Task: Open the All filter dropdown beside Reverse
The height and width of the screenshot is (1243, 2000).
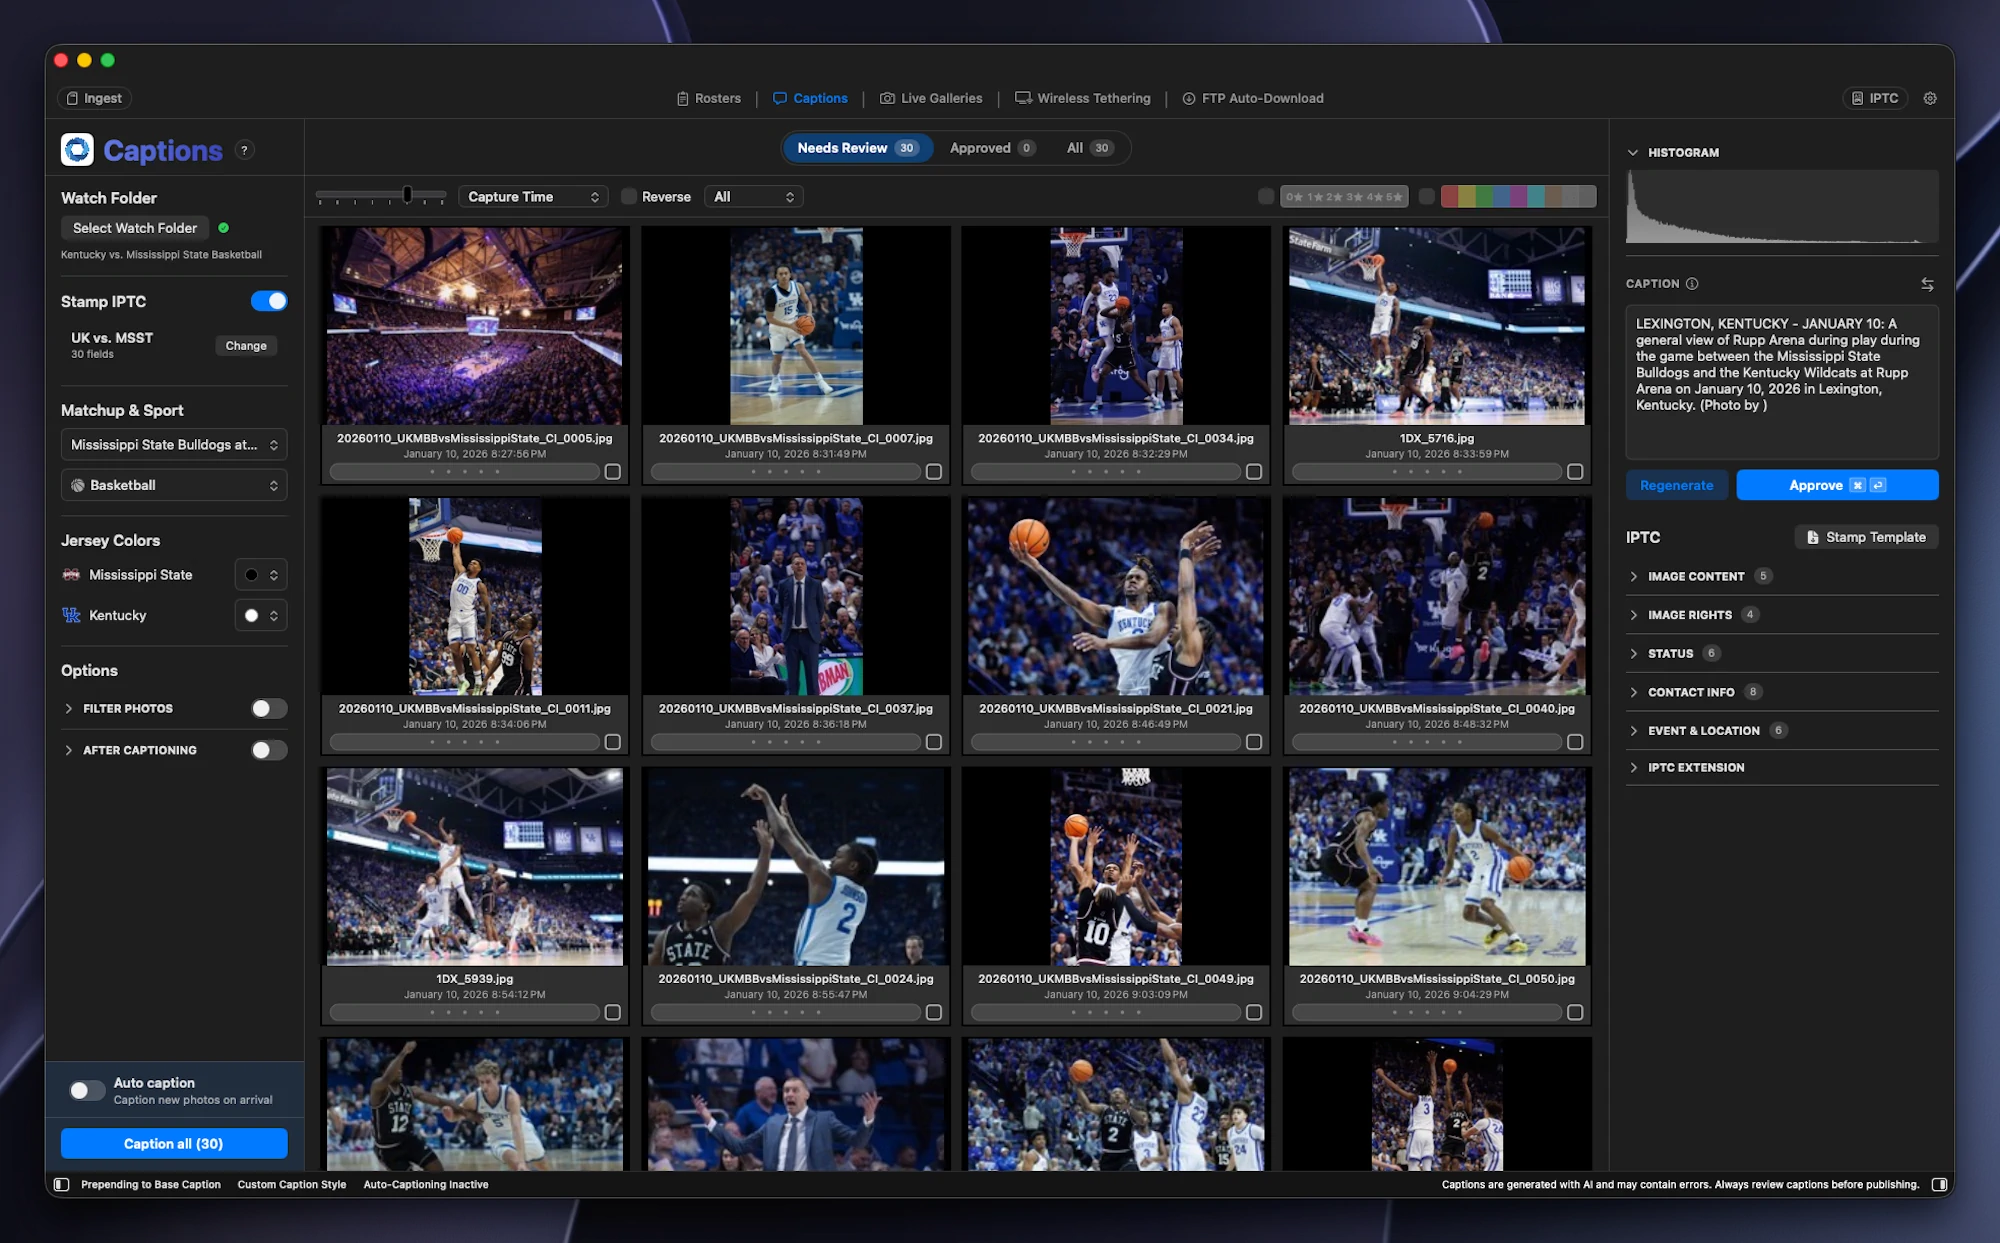Action: (x=754, y=197)
